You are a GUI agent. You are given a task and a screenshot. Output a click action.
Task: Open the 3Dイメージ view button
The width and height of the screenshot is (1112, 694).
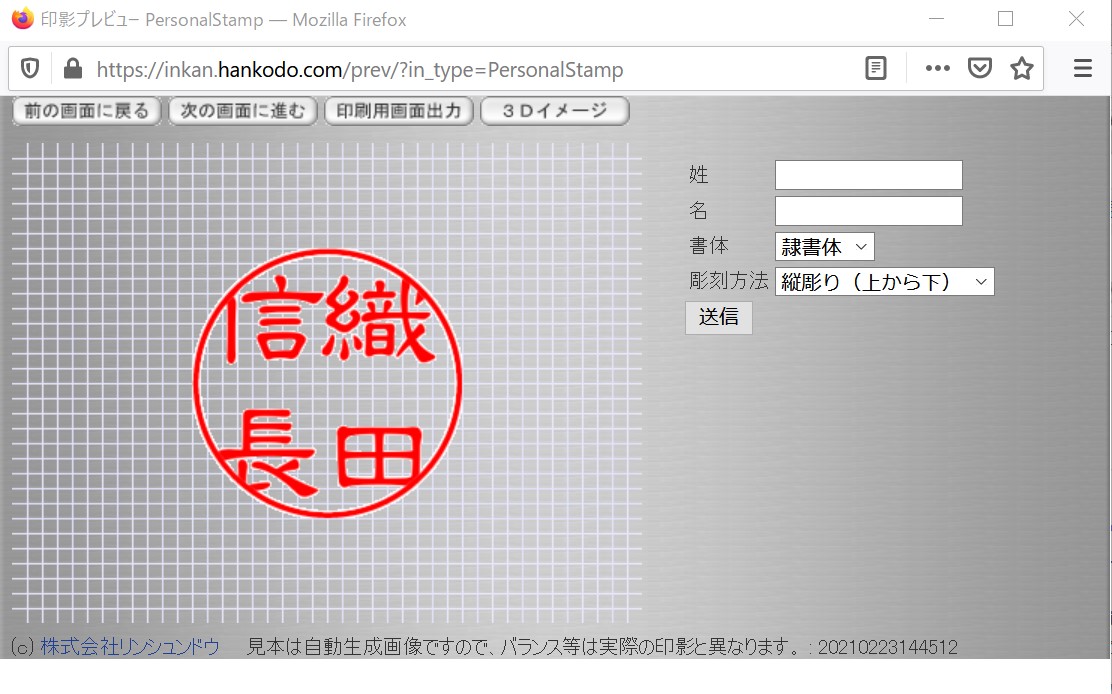coord(555,111)
